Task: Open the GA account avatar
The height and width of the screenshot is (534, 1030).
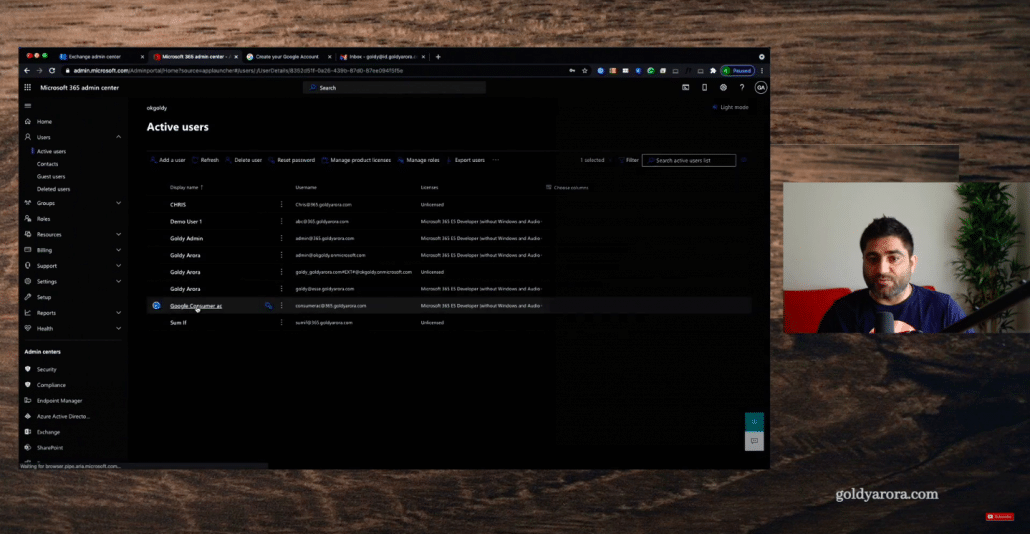Action: pyautogui.click(x=761, y=87)
